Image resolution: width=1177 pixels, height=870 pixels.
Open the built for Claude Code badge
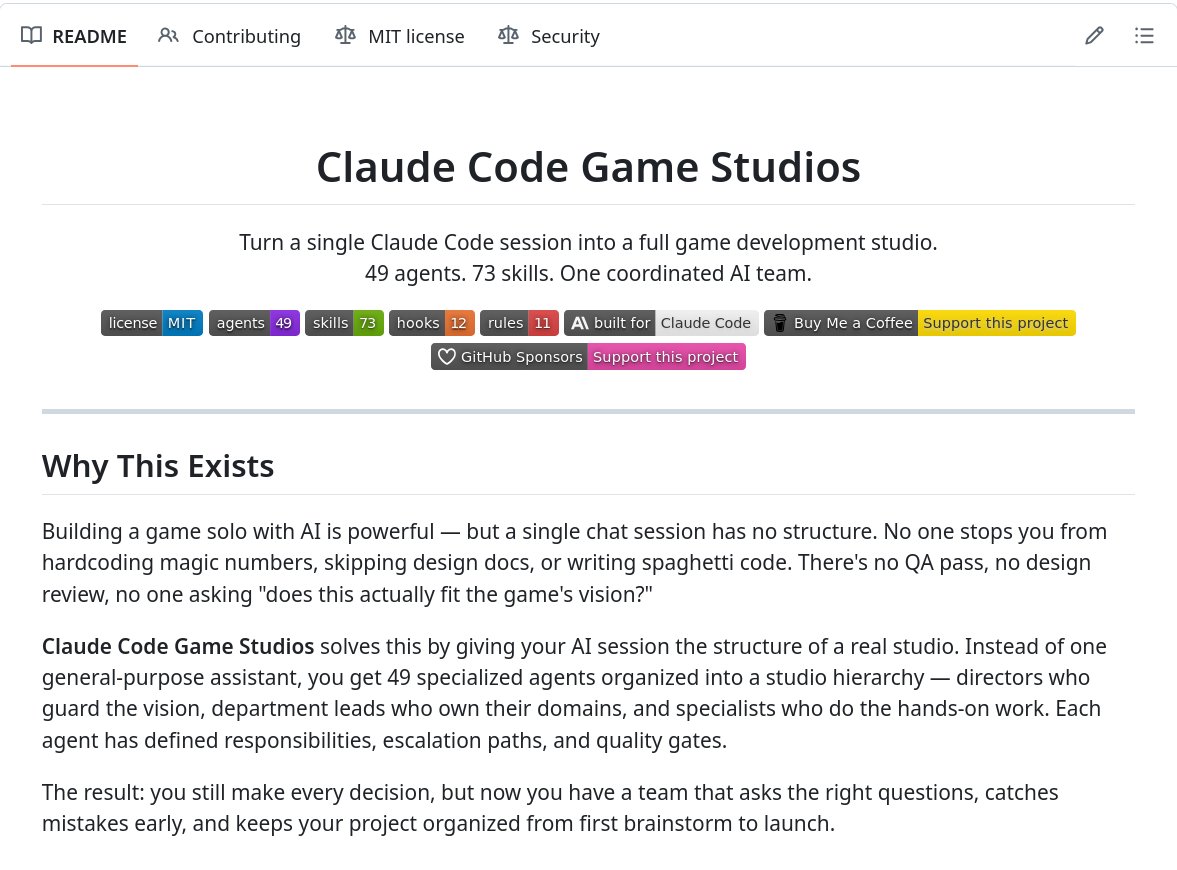661,323
